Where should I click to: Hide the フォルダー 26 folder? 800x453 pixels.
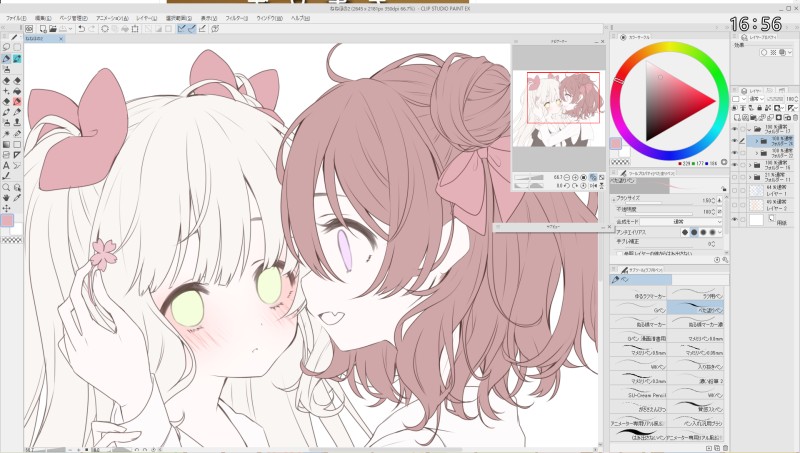pos(735,141)
